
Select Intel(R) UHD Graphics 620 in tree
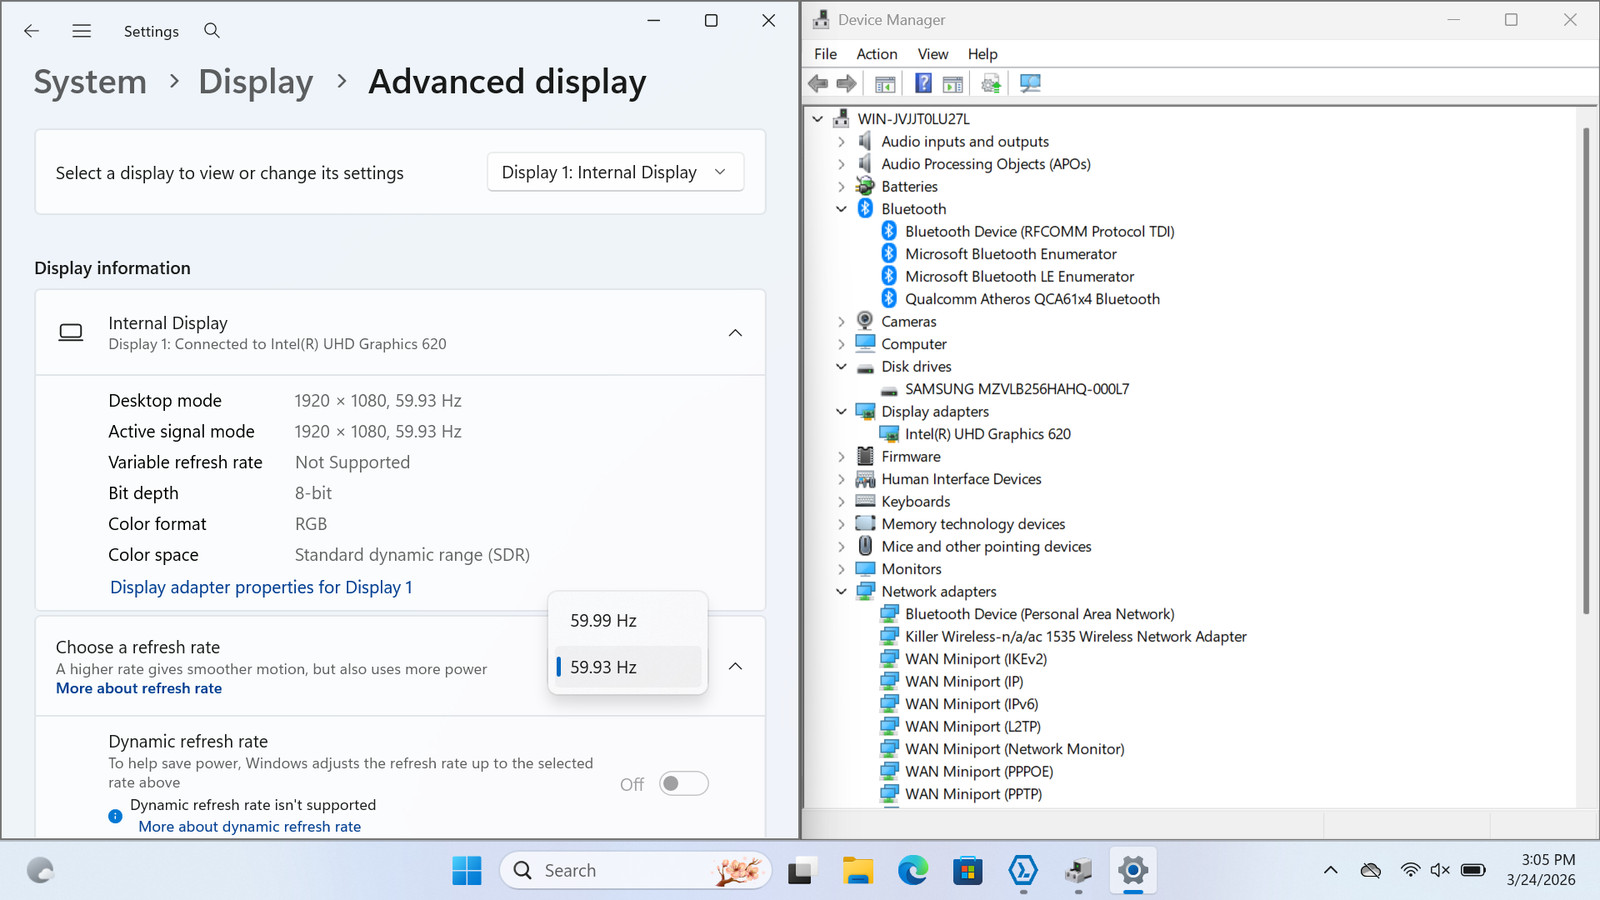click(x=987, y=434)
